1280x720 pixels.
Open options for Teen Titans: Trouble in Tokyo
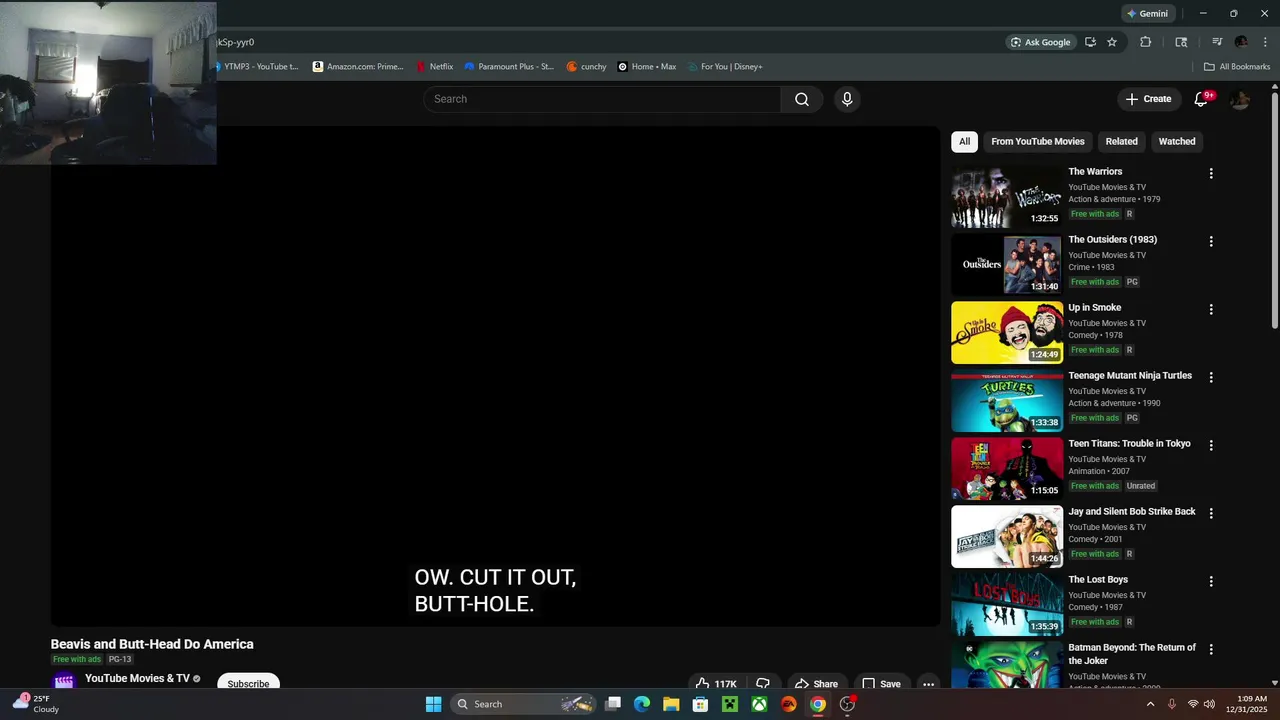tap(1211, 445)
